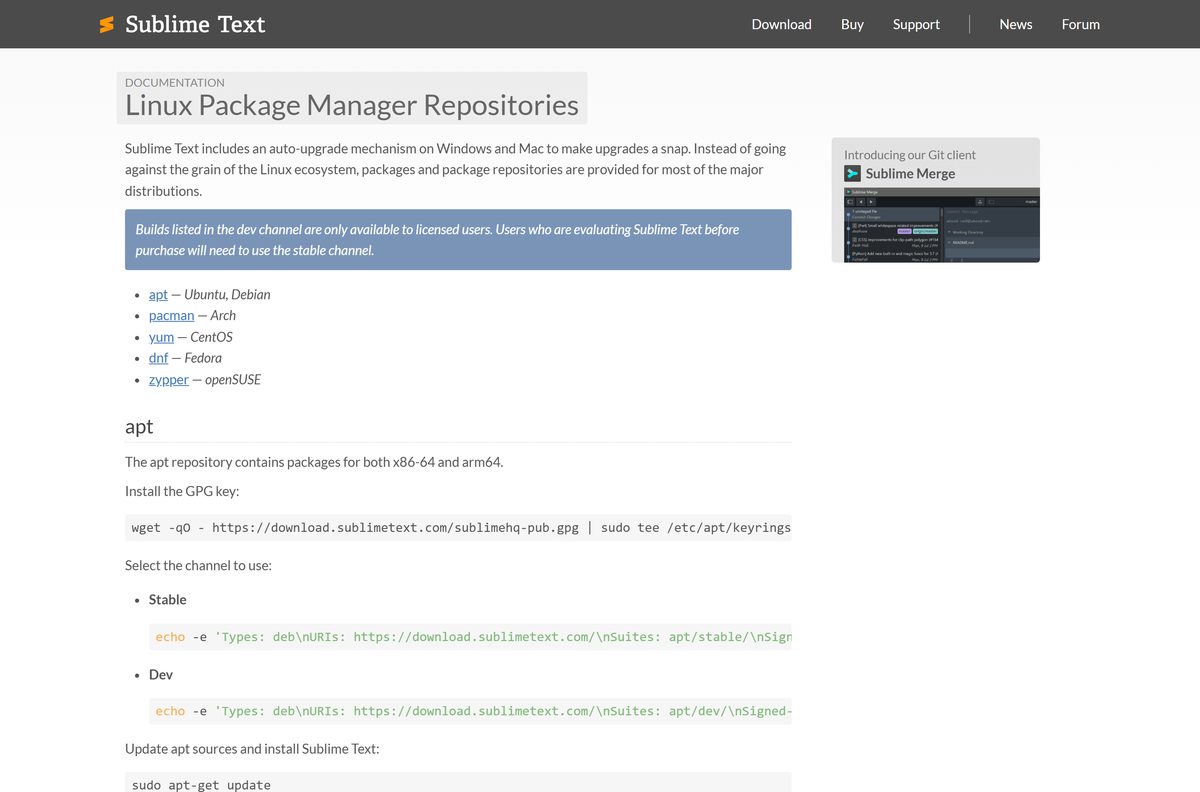The image size is (1200, 792).
Task: Click the 'sudo apt-get update' command
Action: coord(201,785)
